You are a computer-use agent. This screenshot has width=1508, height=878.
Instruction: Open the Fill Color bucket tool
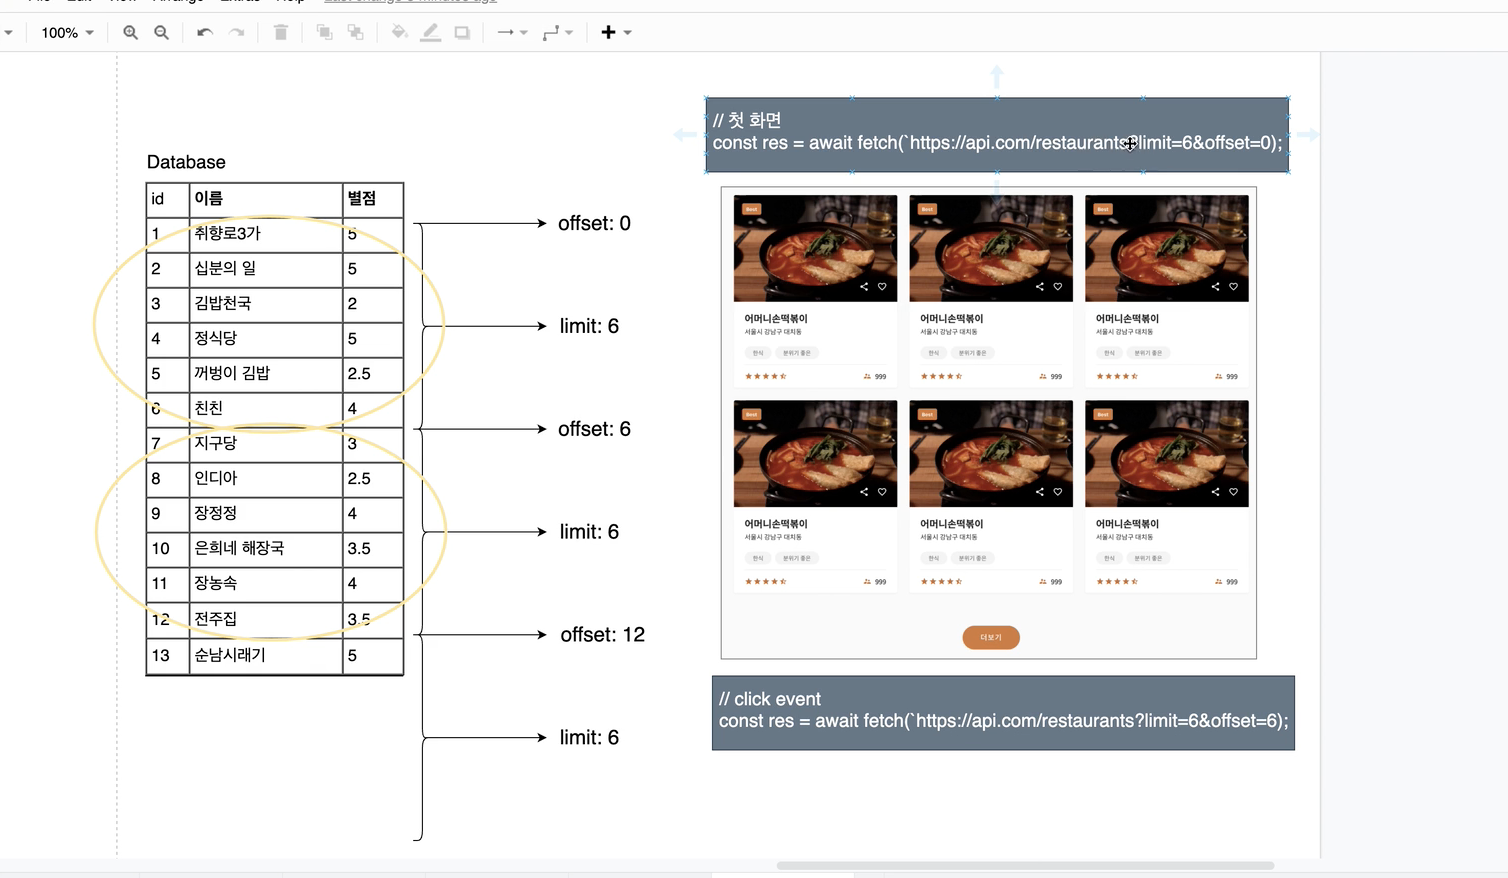point(399,33)
